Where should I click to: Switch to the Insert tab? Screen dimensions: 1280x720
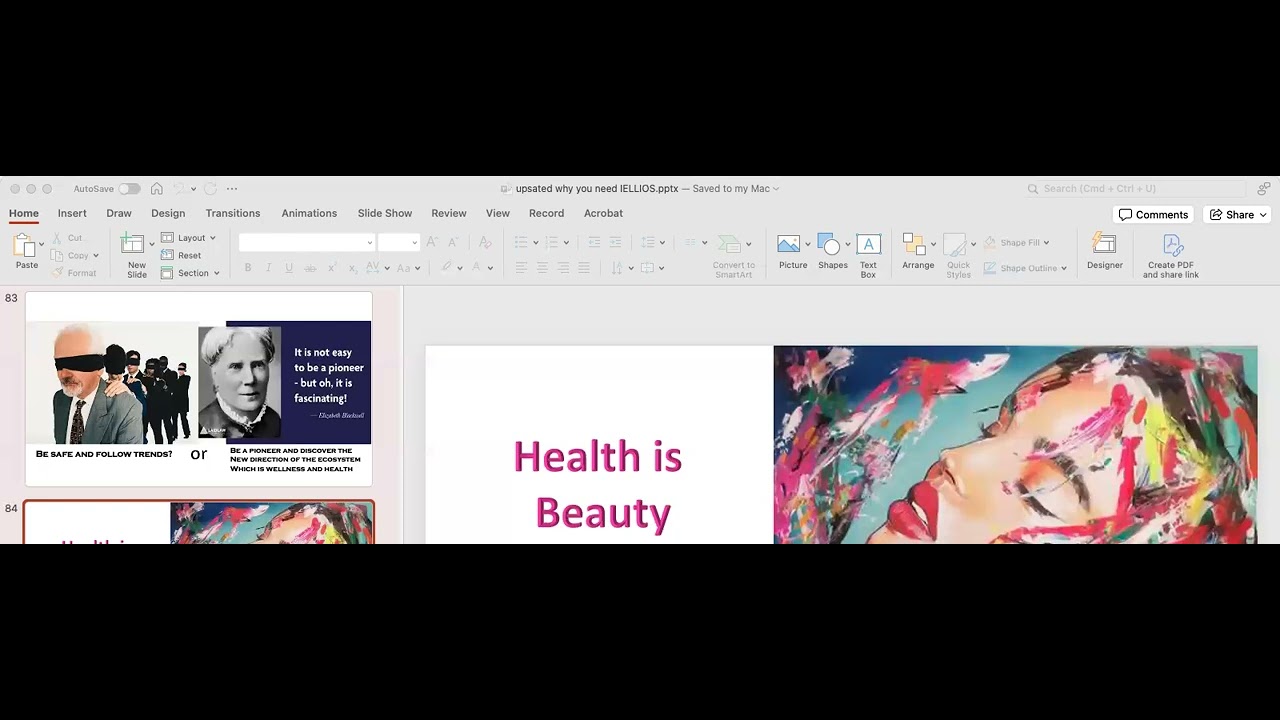[72, 213]
